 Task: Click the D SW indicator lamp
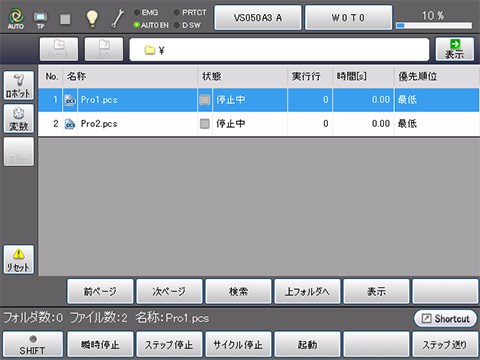[x=177, y=25]
